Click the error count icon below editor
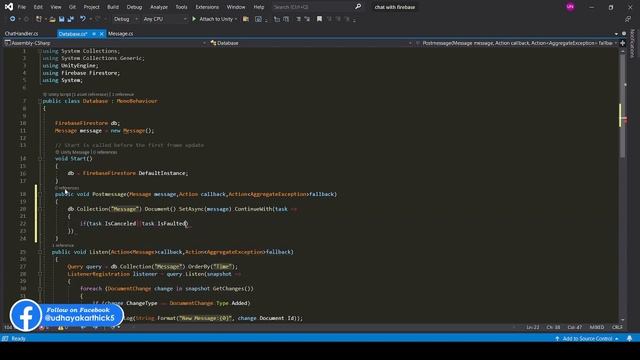Screen dimensions: 640x360 click(x=42, y=327)
